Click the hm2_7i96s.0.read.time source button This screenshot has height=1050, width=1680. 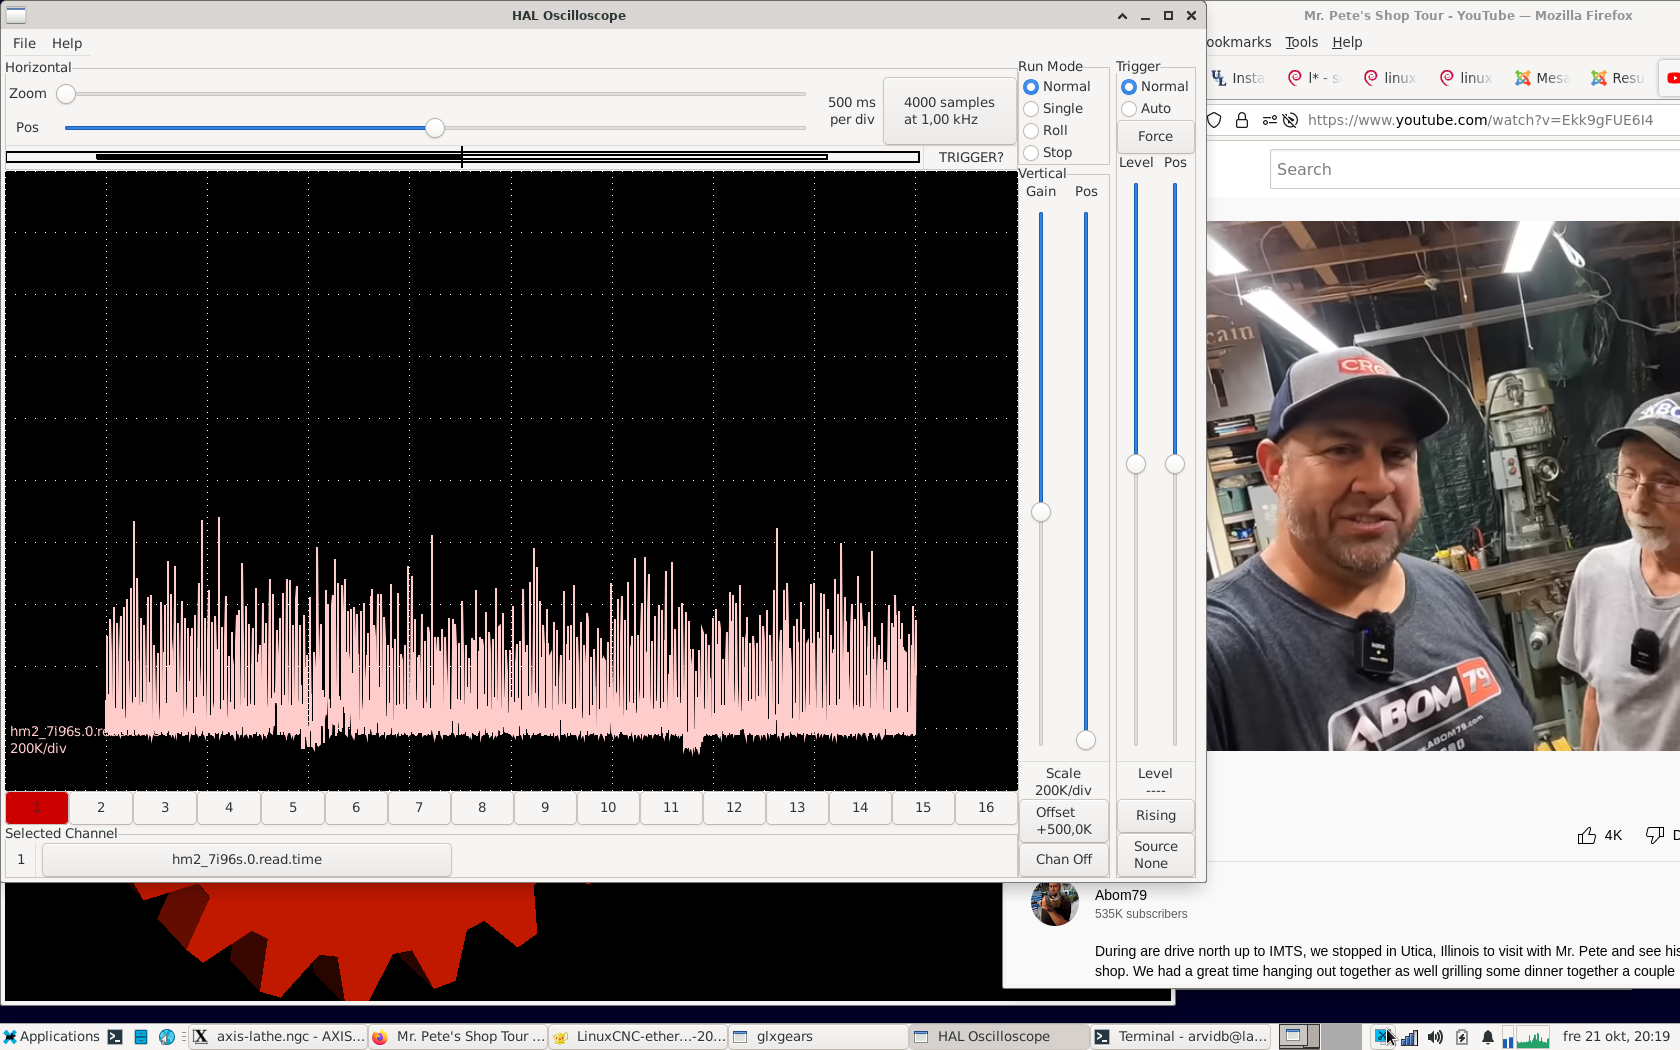[247, 859]
